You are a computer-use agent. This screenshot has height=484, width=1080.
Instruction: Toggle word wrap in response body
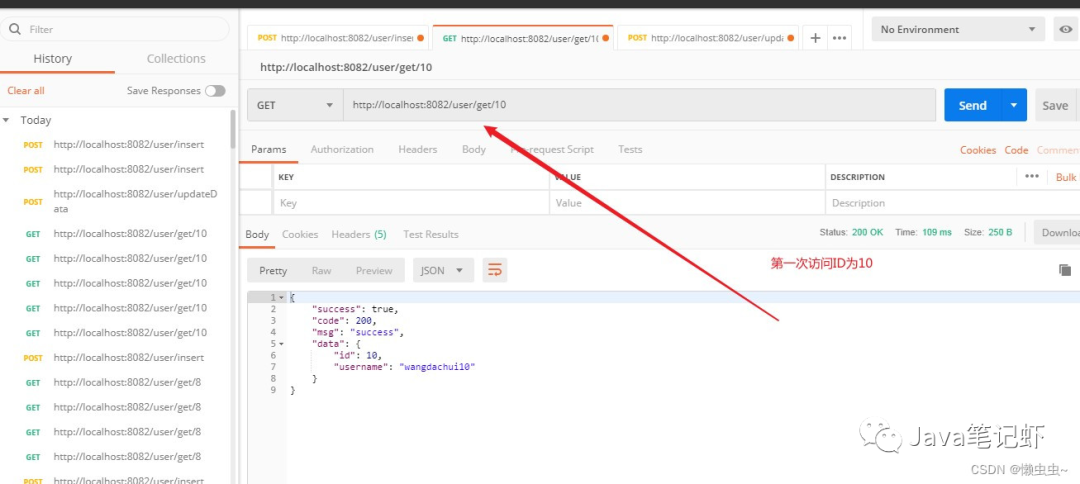(x=495, y=271)
